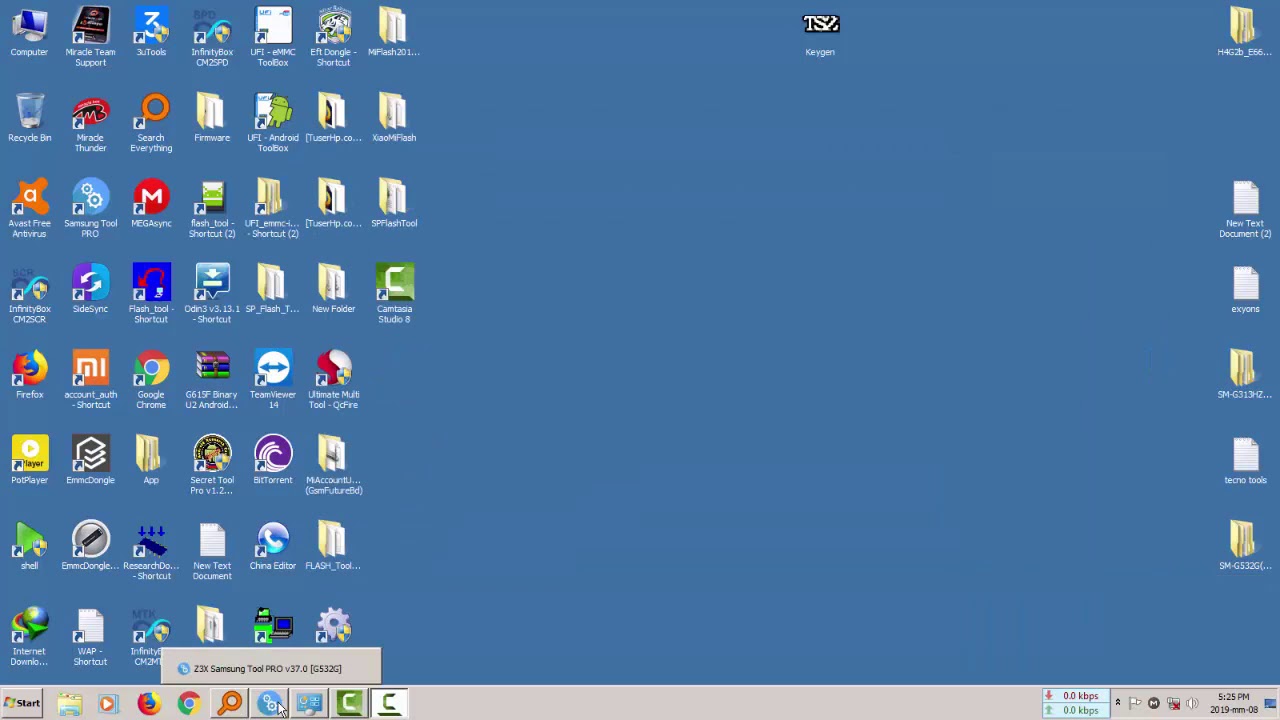
Task: Open MiAccountU (GsmFutureBd) folder
Action: pyautogui.click(x=334, y=466)
